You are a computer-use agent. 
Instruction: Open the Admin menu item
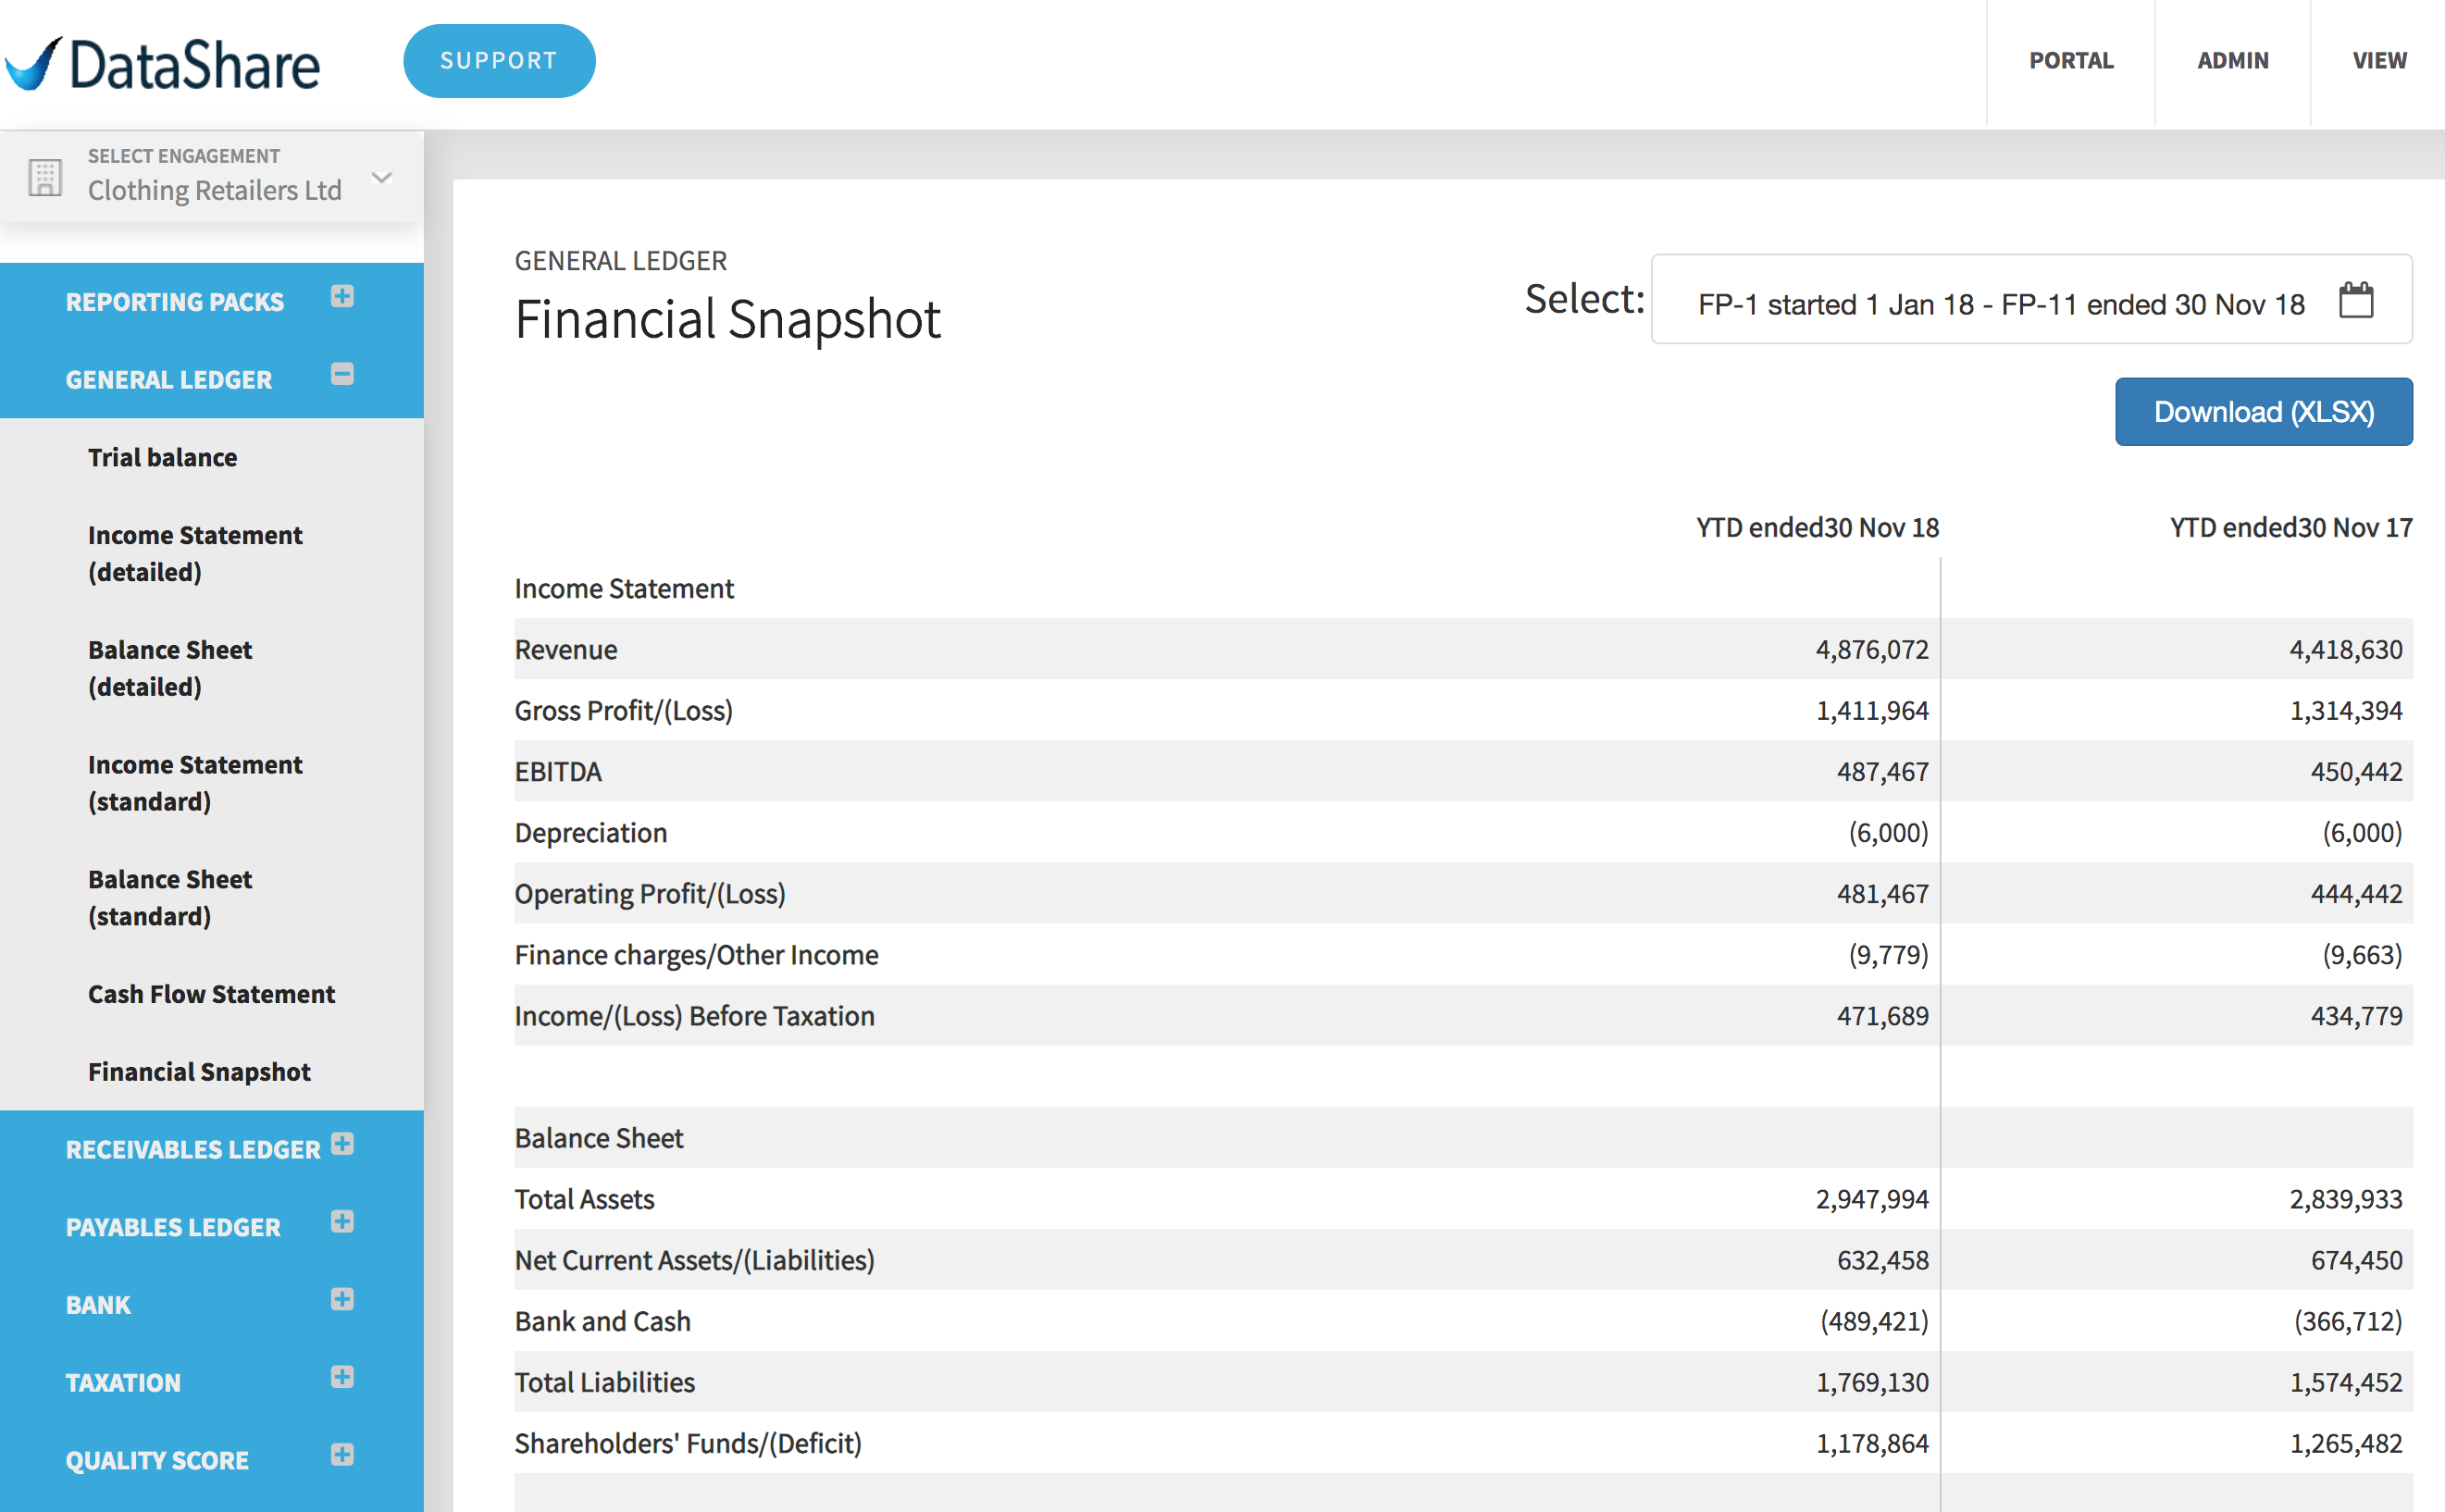(2232, 61)
